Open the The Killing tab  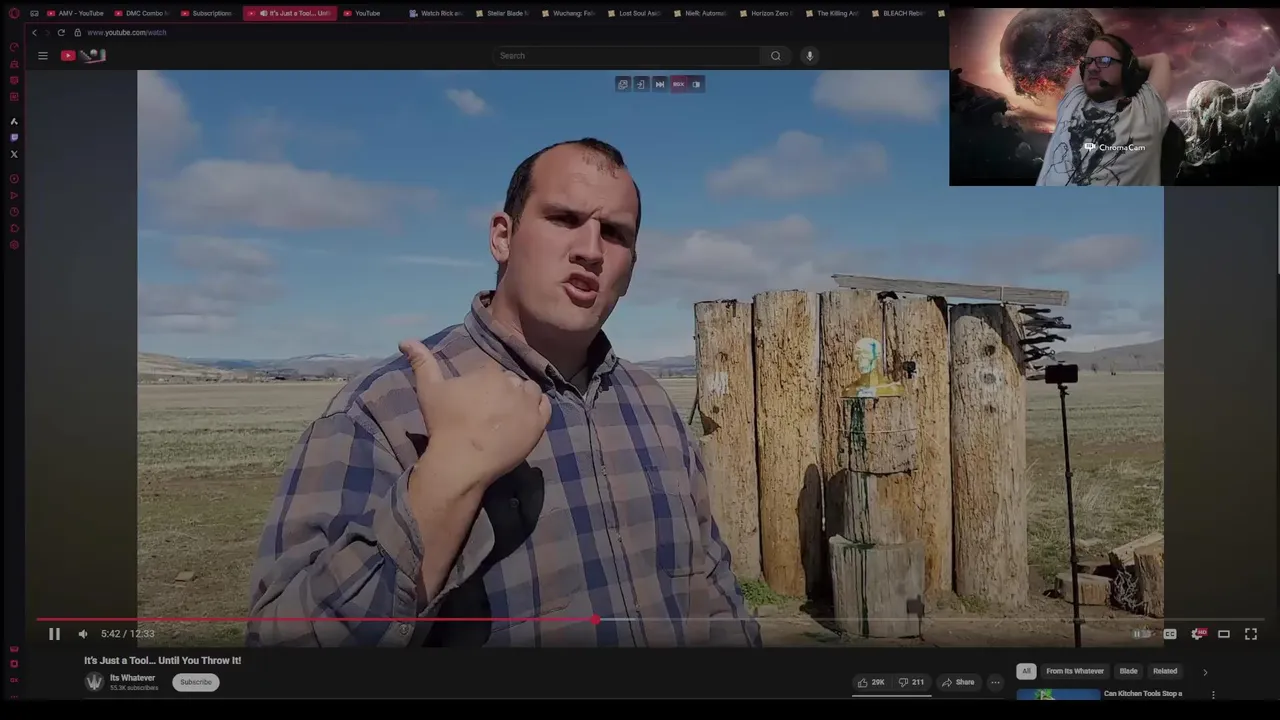[x=832, y=13]
